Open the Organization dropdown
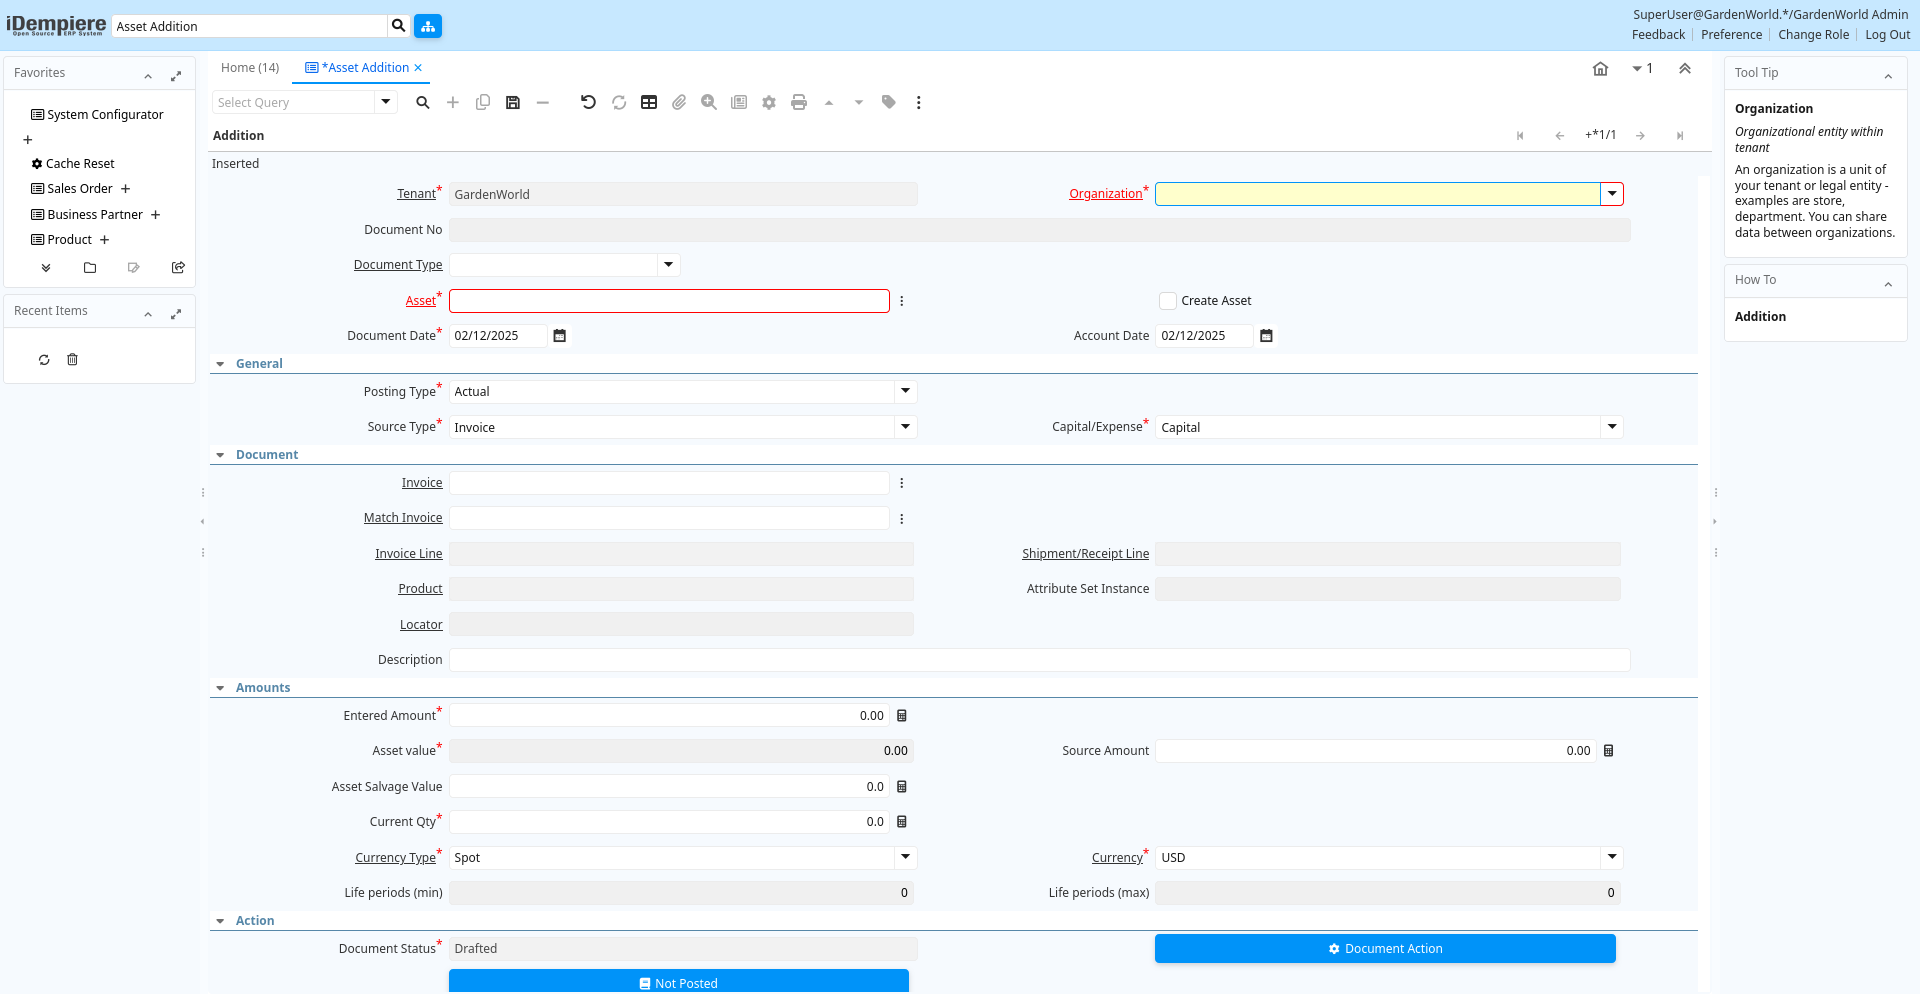 [x=1612, y=194]
